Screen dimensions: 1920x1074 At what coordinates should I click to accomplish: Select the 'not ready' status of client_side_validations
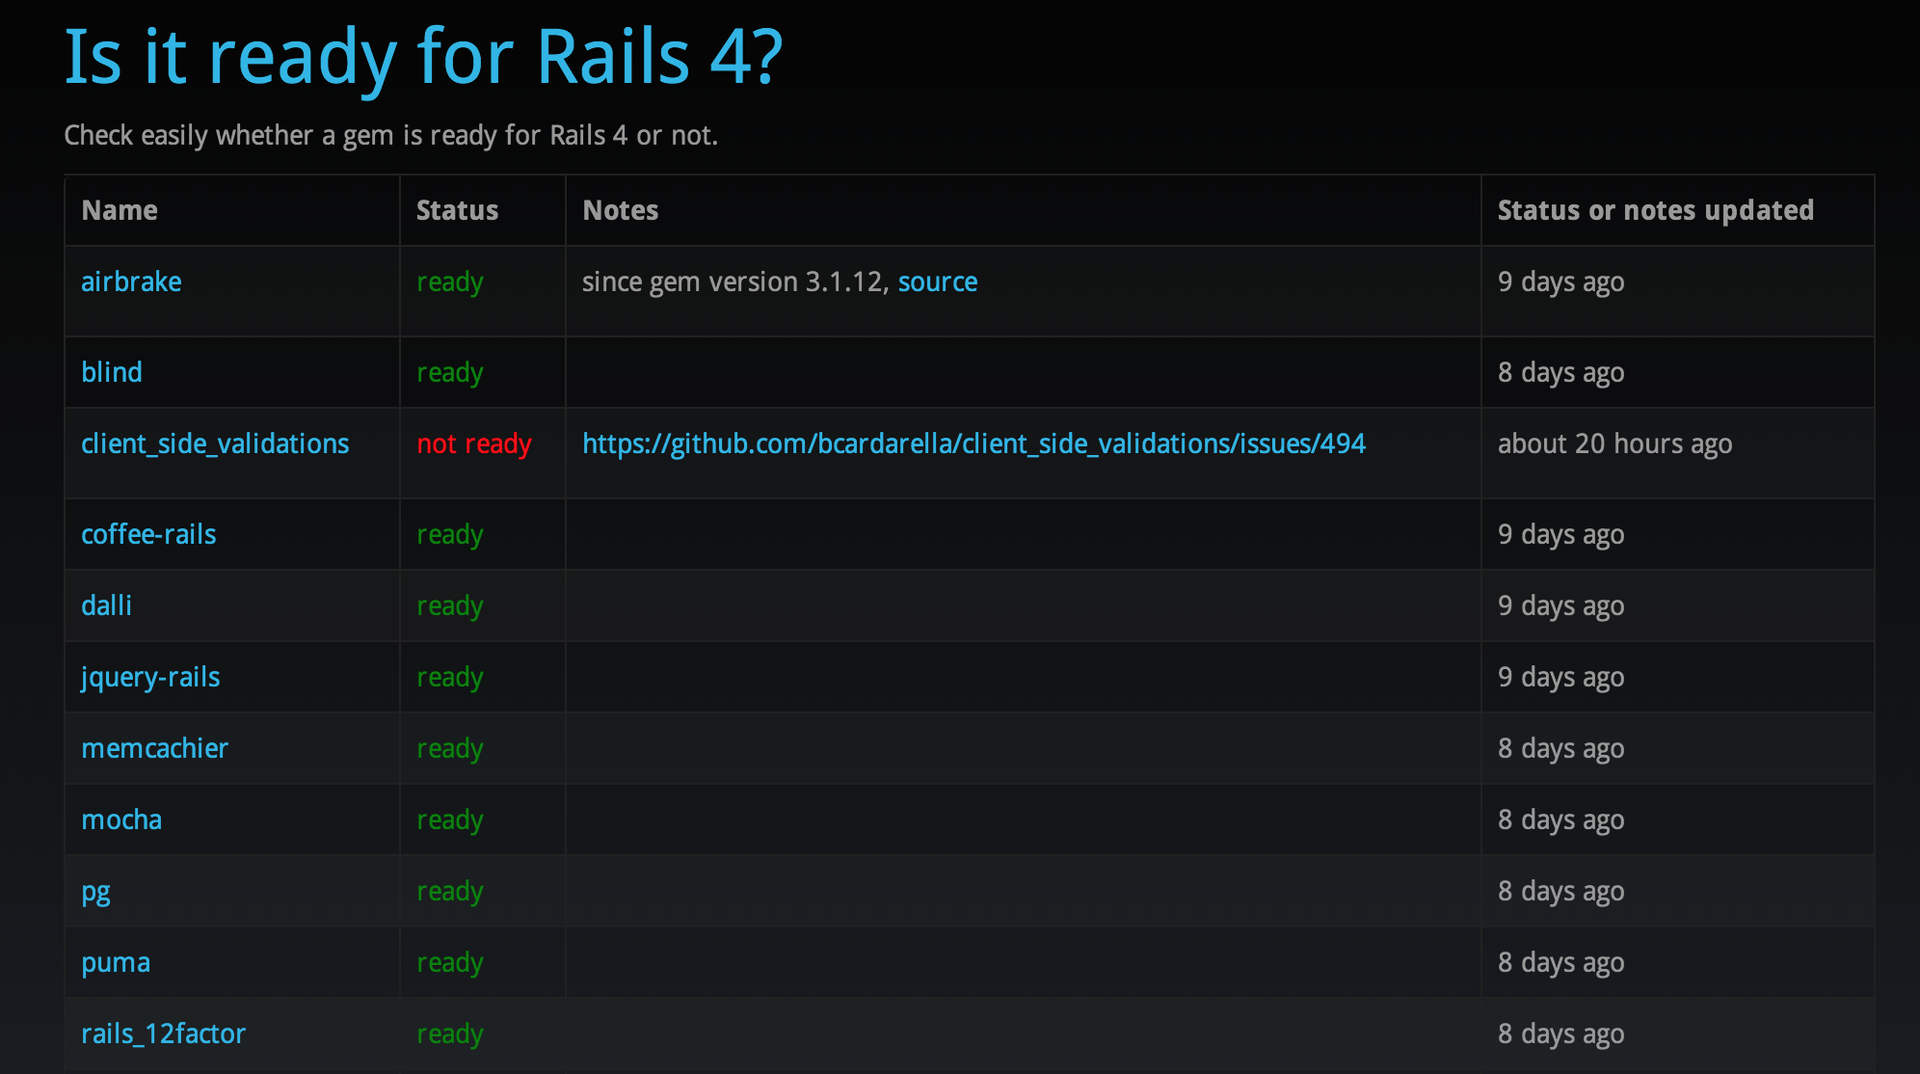pyautogui.click(x=473, y=444)
